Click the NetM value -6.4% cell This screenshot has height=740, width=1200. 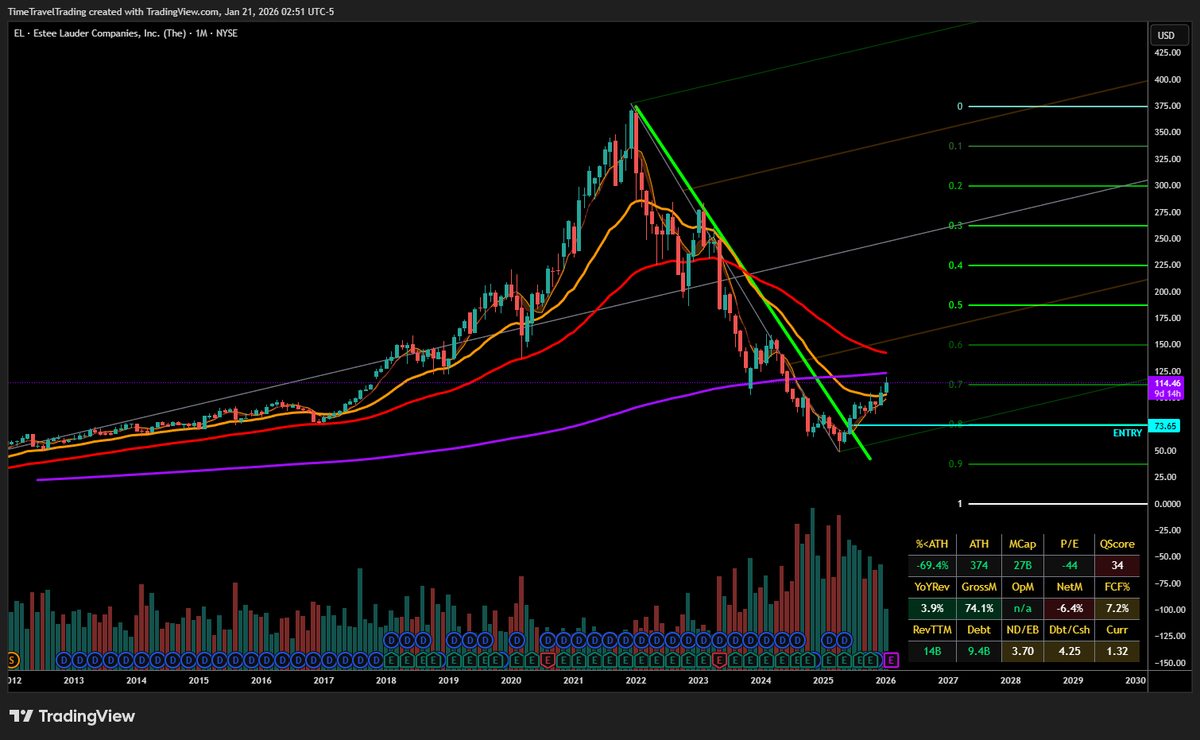(x=1069, y=608)
